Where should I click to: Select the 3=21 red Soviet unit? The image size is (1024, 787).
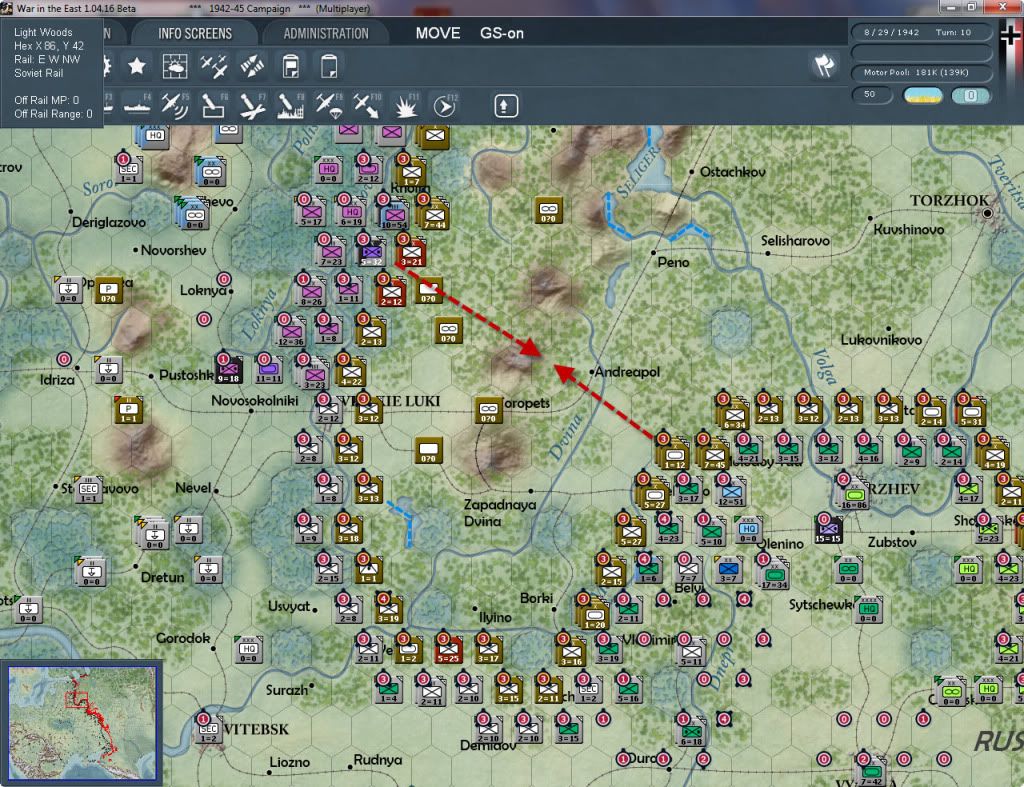[411, 251]
